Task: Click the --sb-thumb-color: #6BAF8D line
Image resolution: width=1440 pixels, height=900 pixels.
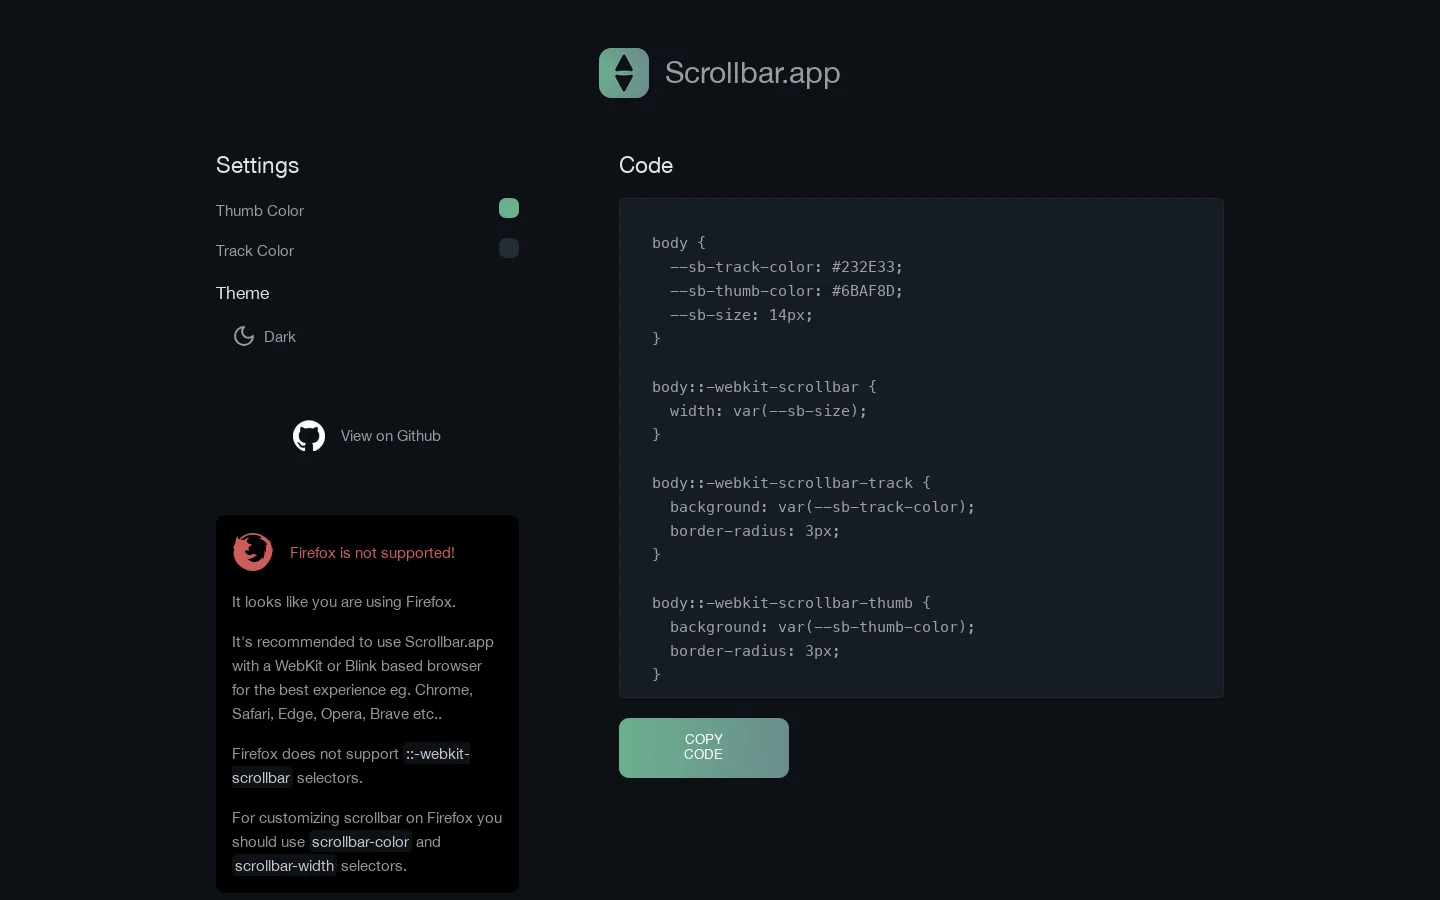Action: 786,291
